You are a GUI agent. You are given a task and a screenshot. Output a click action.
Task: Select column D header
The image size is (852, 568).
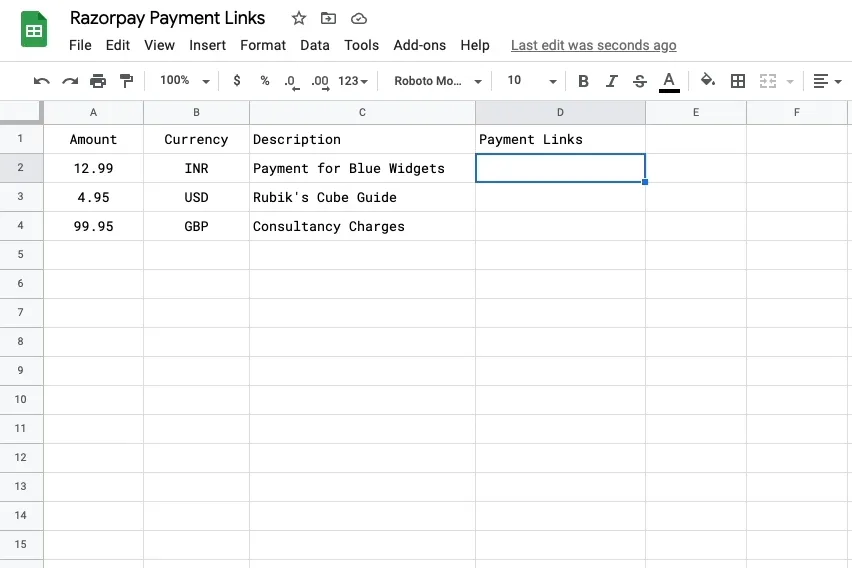[x=560, y=113]
